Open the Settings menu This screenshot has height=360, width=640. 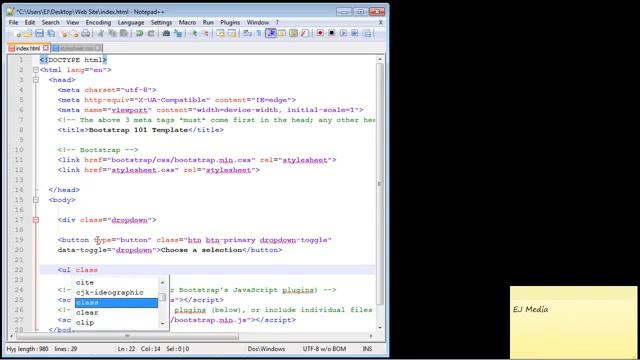[161, 22]
